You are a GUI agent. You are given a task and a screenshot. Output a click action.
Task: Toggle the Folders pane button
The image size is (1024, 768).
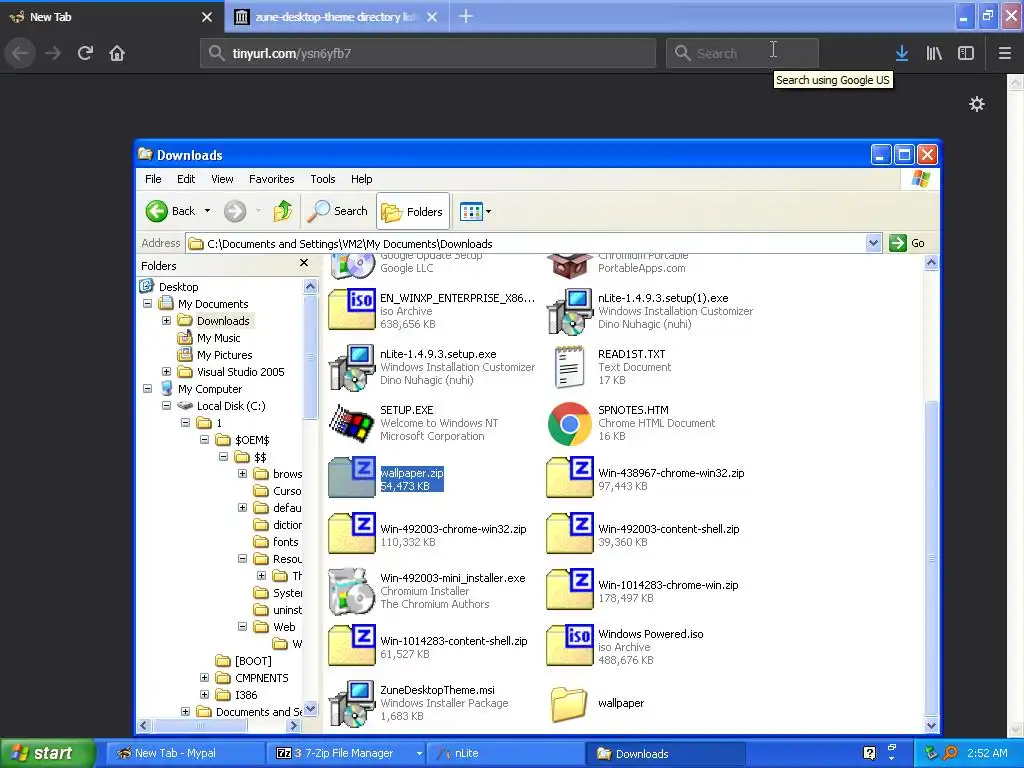(413, 211)
